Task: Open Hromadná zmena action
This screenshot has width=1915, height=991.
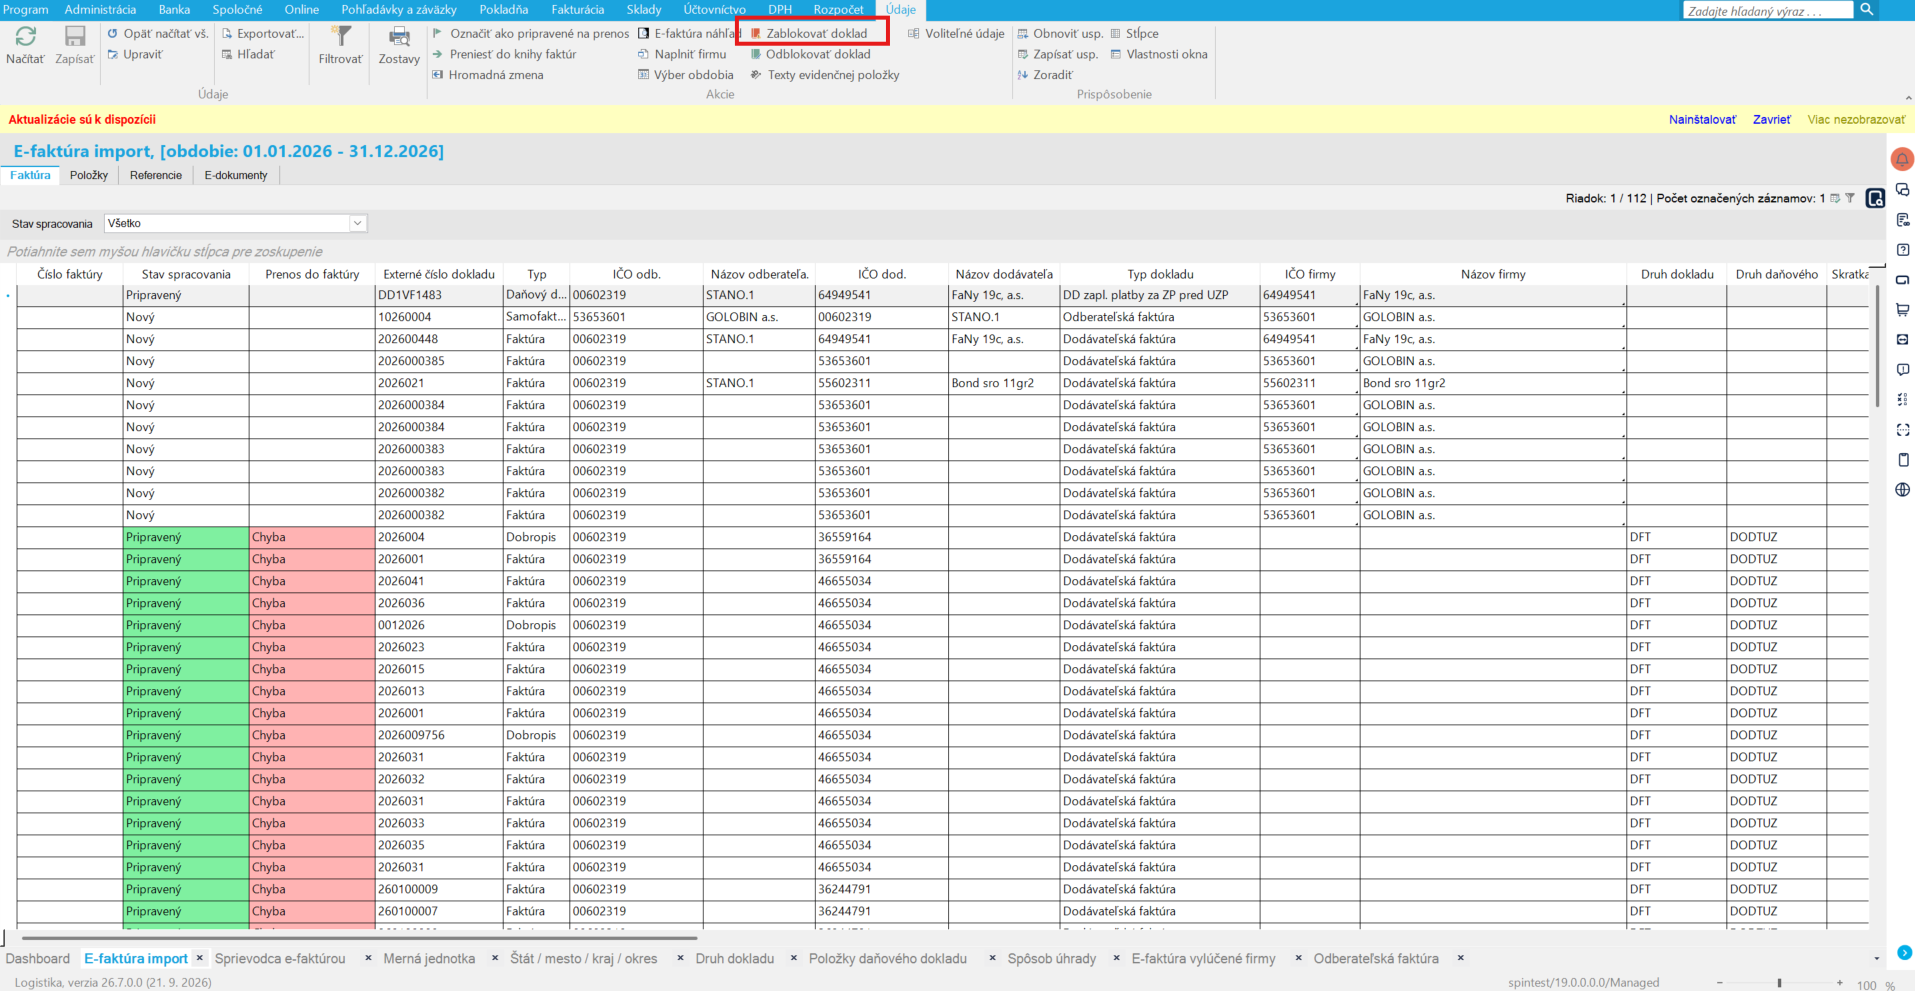Action: 488,75
